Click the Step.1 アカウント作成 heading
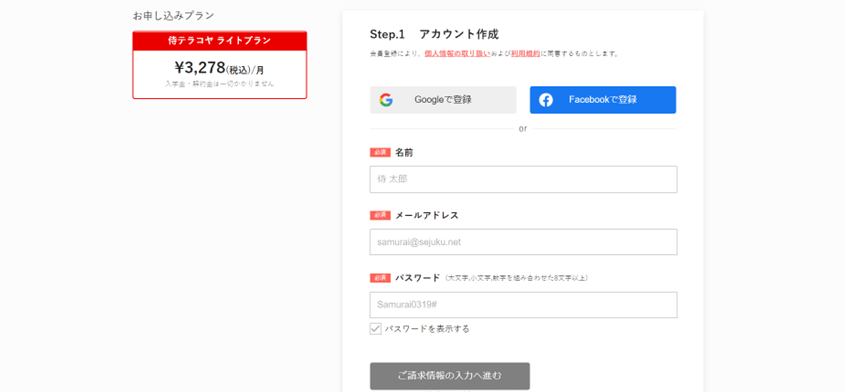This screenshot has width=846, height=392. click(x=434, y=35)
